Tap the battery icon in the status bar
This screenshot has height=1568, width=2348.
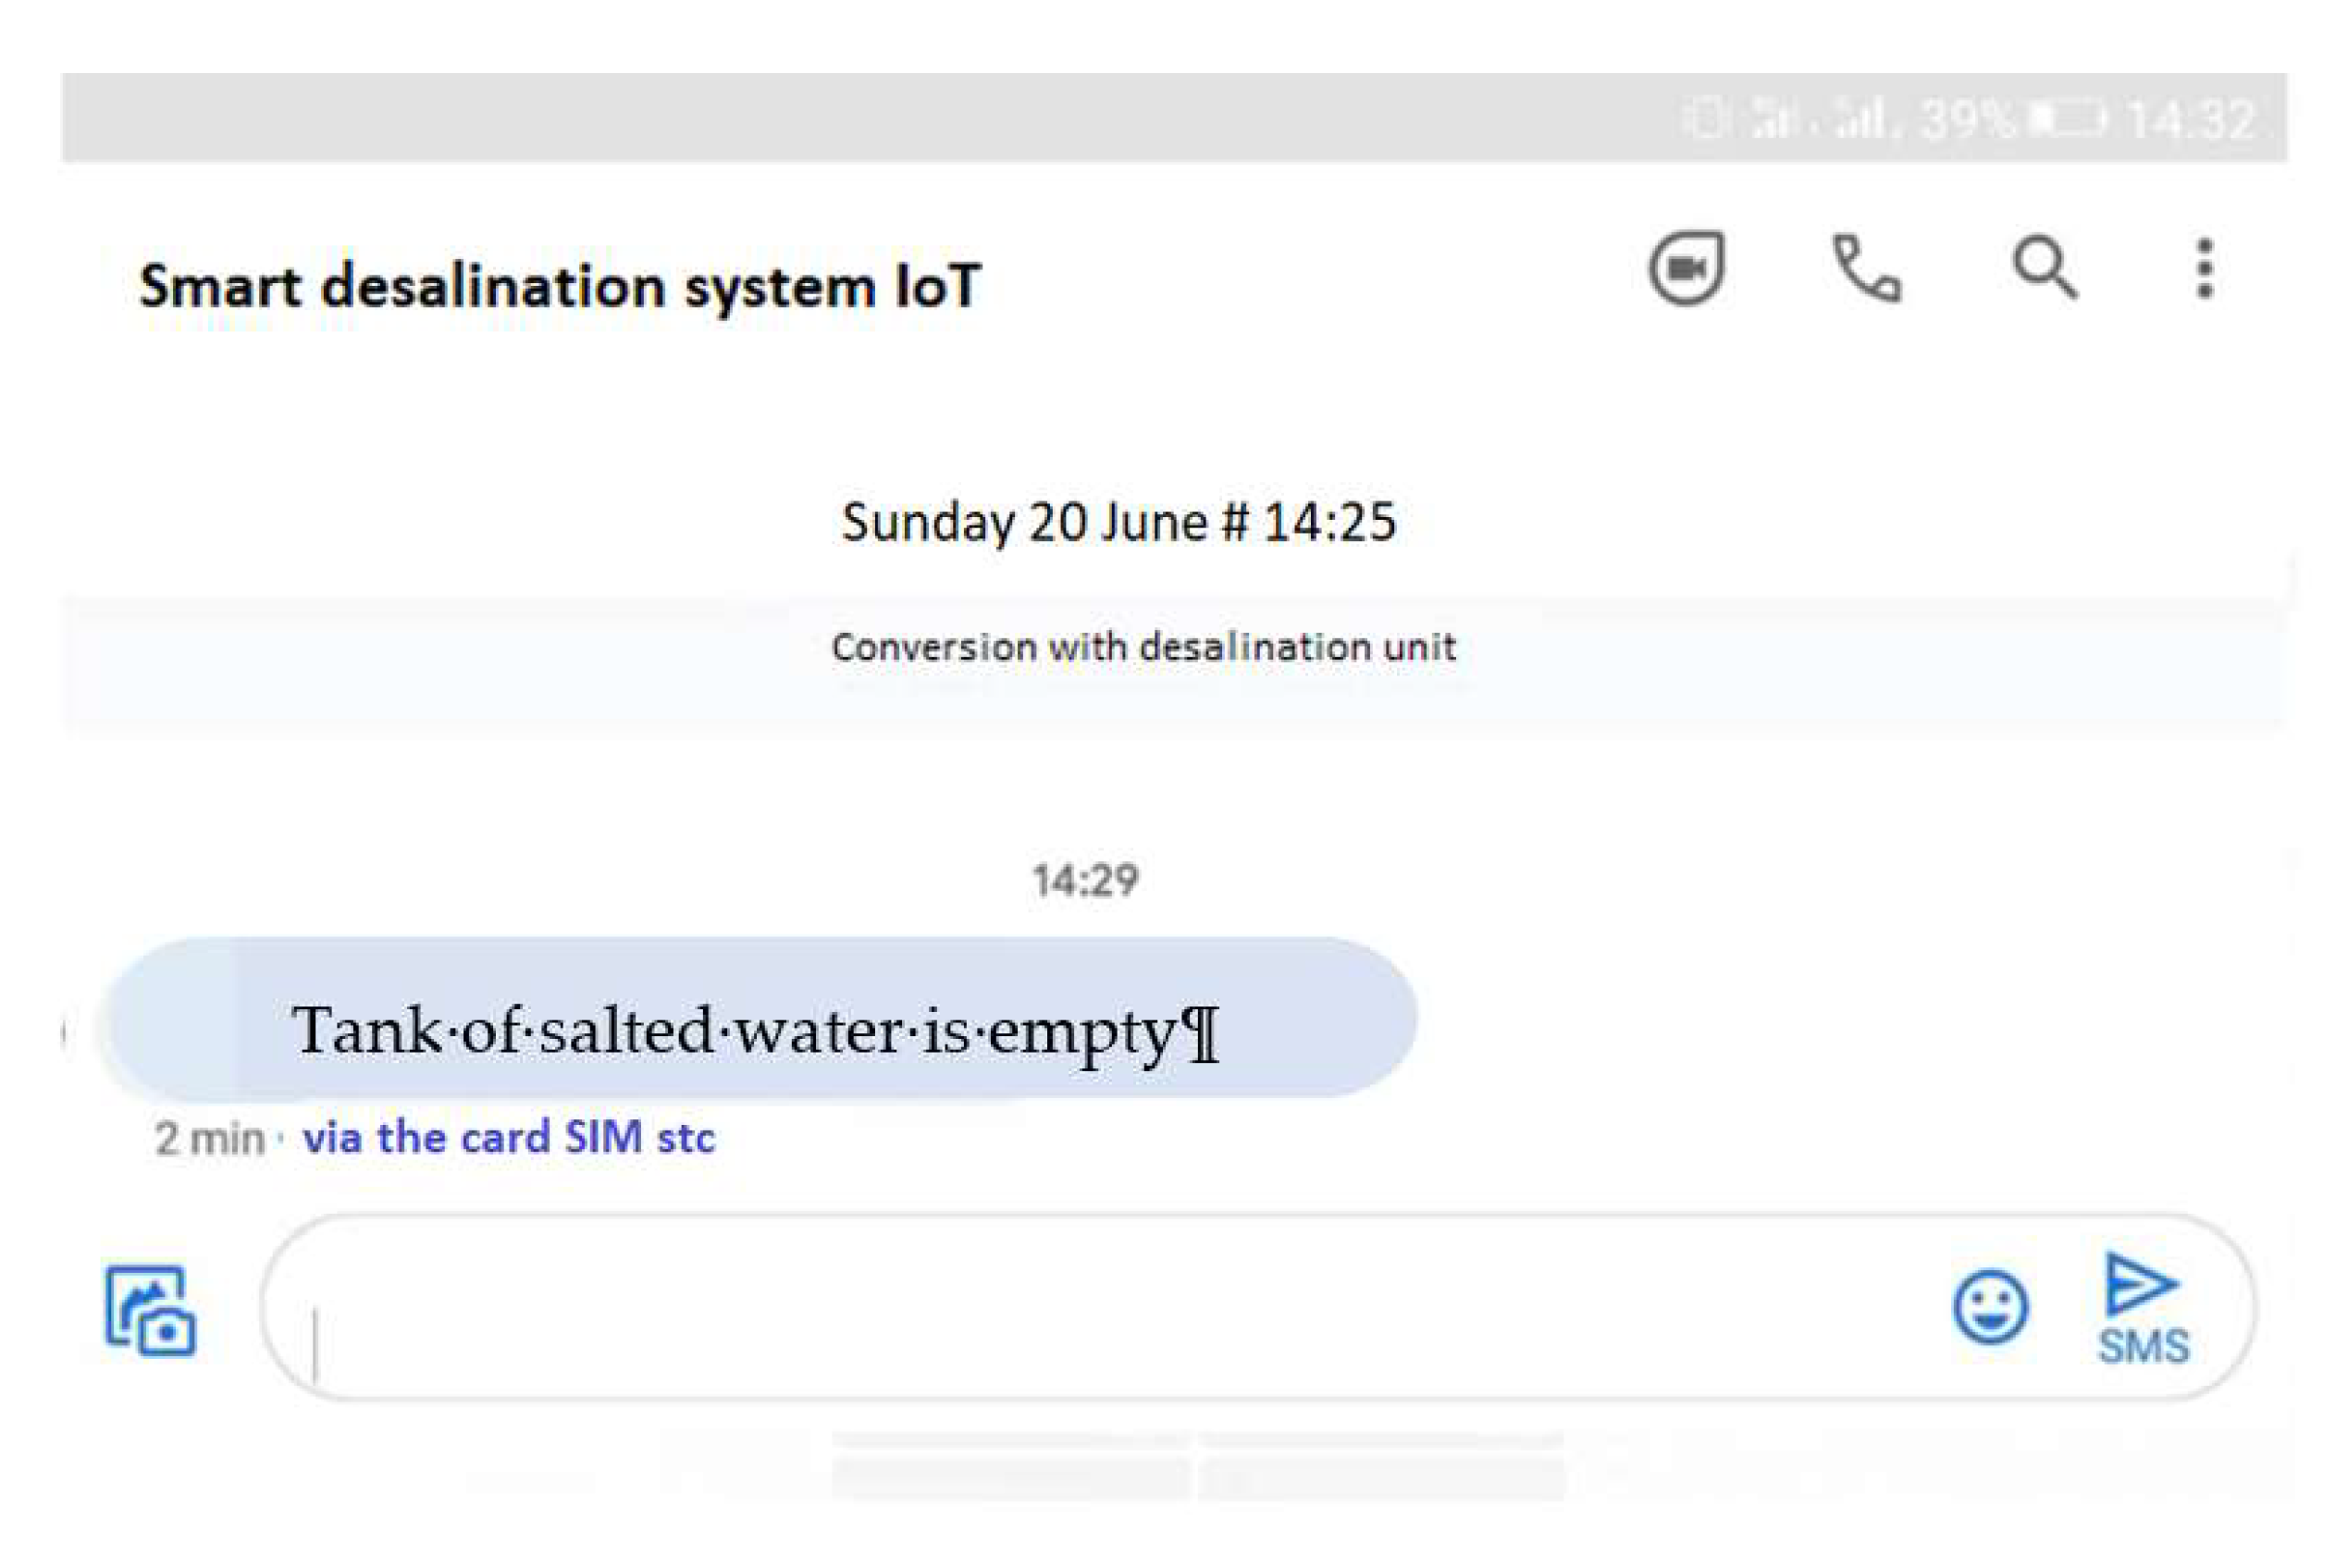[2067, 120]
